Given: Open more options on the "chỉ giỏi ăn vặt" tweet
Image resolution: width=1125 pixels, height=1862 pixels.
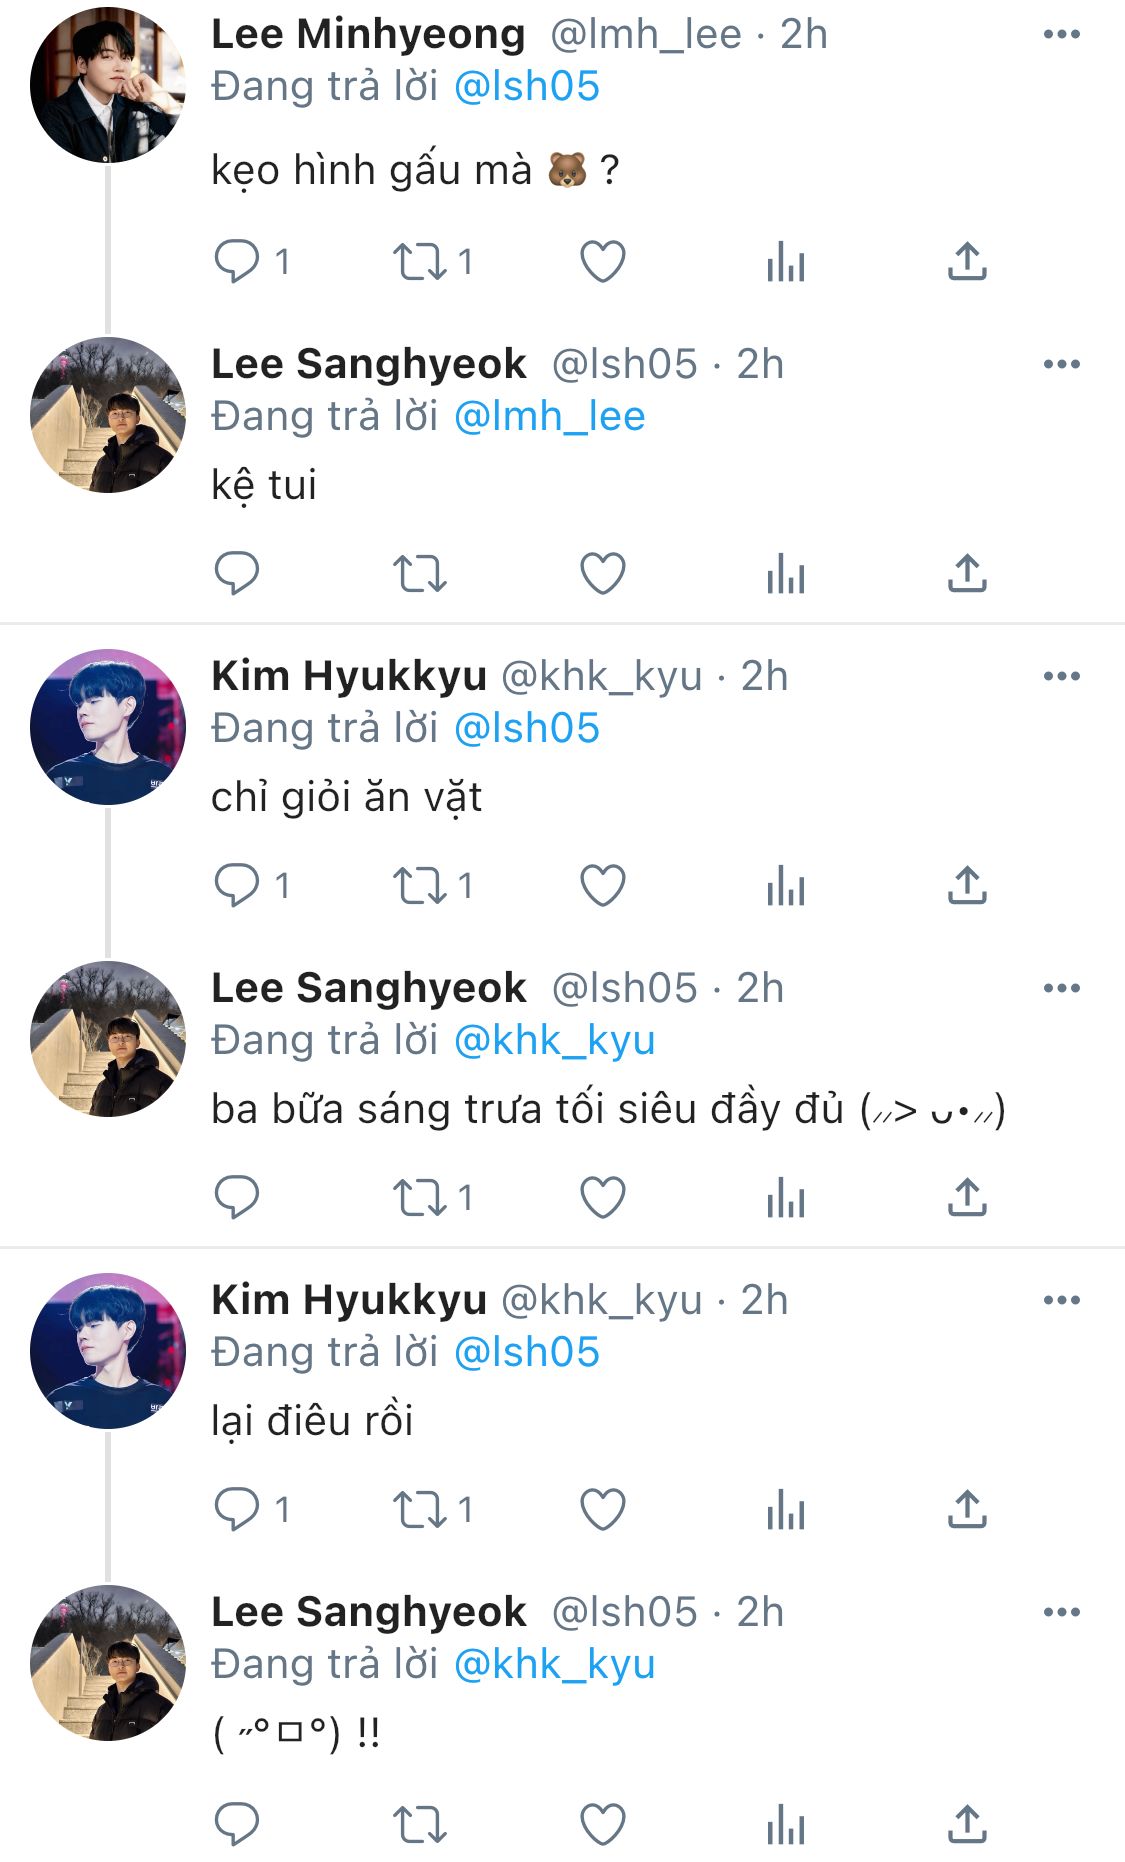Looking at the screenshot, I should coord(1061,677).
